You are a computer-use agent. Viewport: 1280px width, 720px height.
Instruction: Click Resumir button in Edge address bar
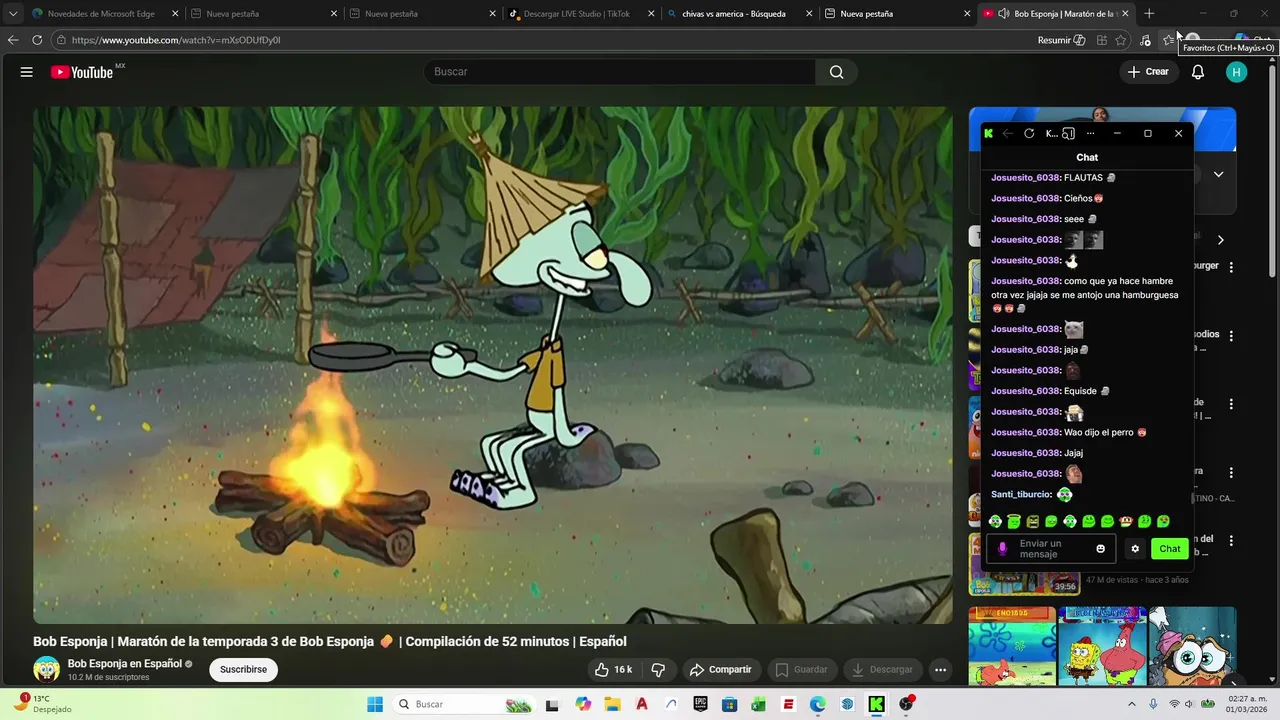[x=1062, y=40]
